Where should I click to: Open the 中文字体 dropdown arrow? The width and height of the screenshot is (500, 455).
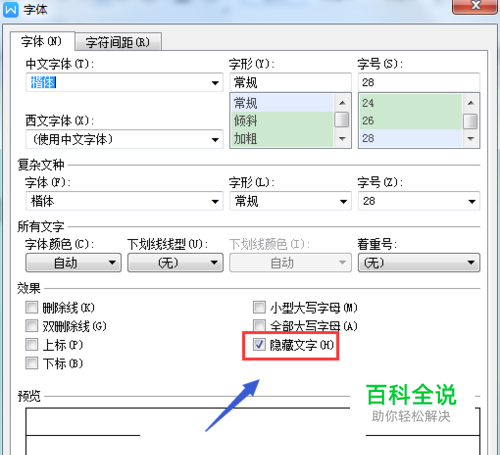(x=215, y=83)
